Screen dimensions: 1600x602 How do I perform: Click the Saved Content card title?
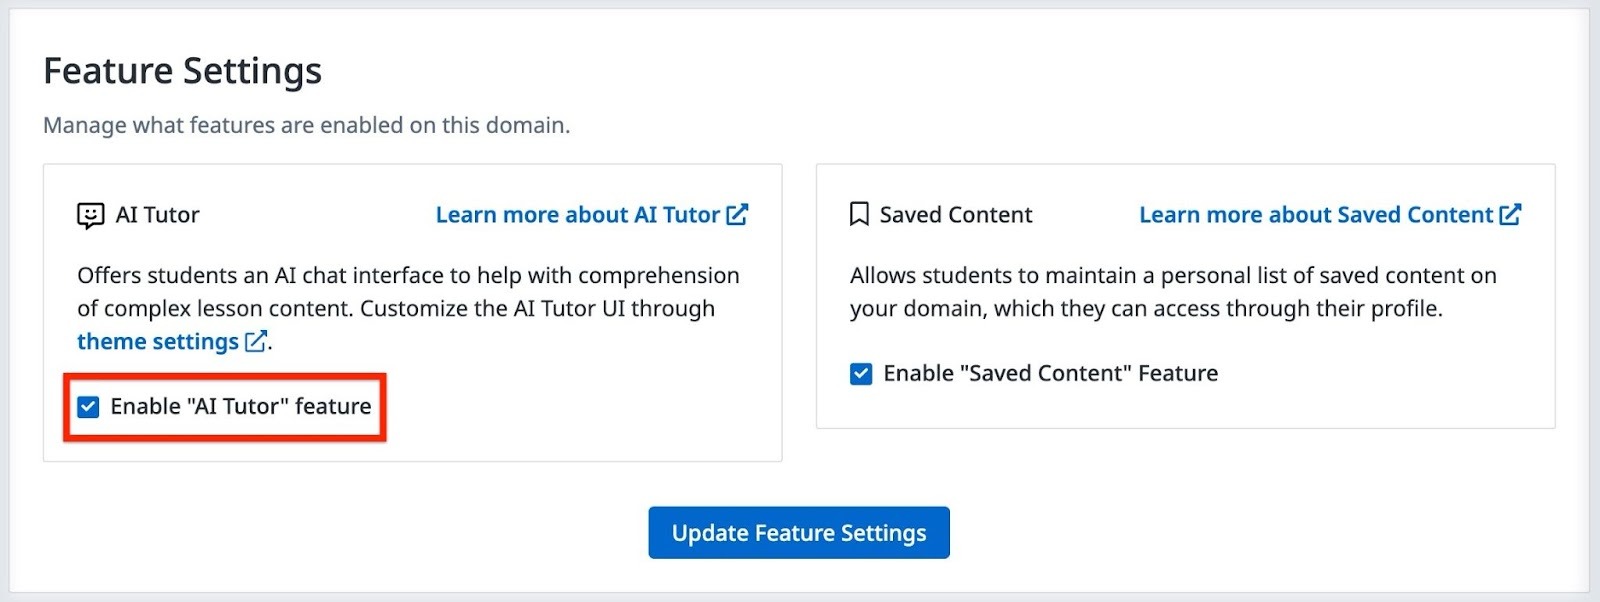956,215
